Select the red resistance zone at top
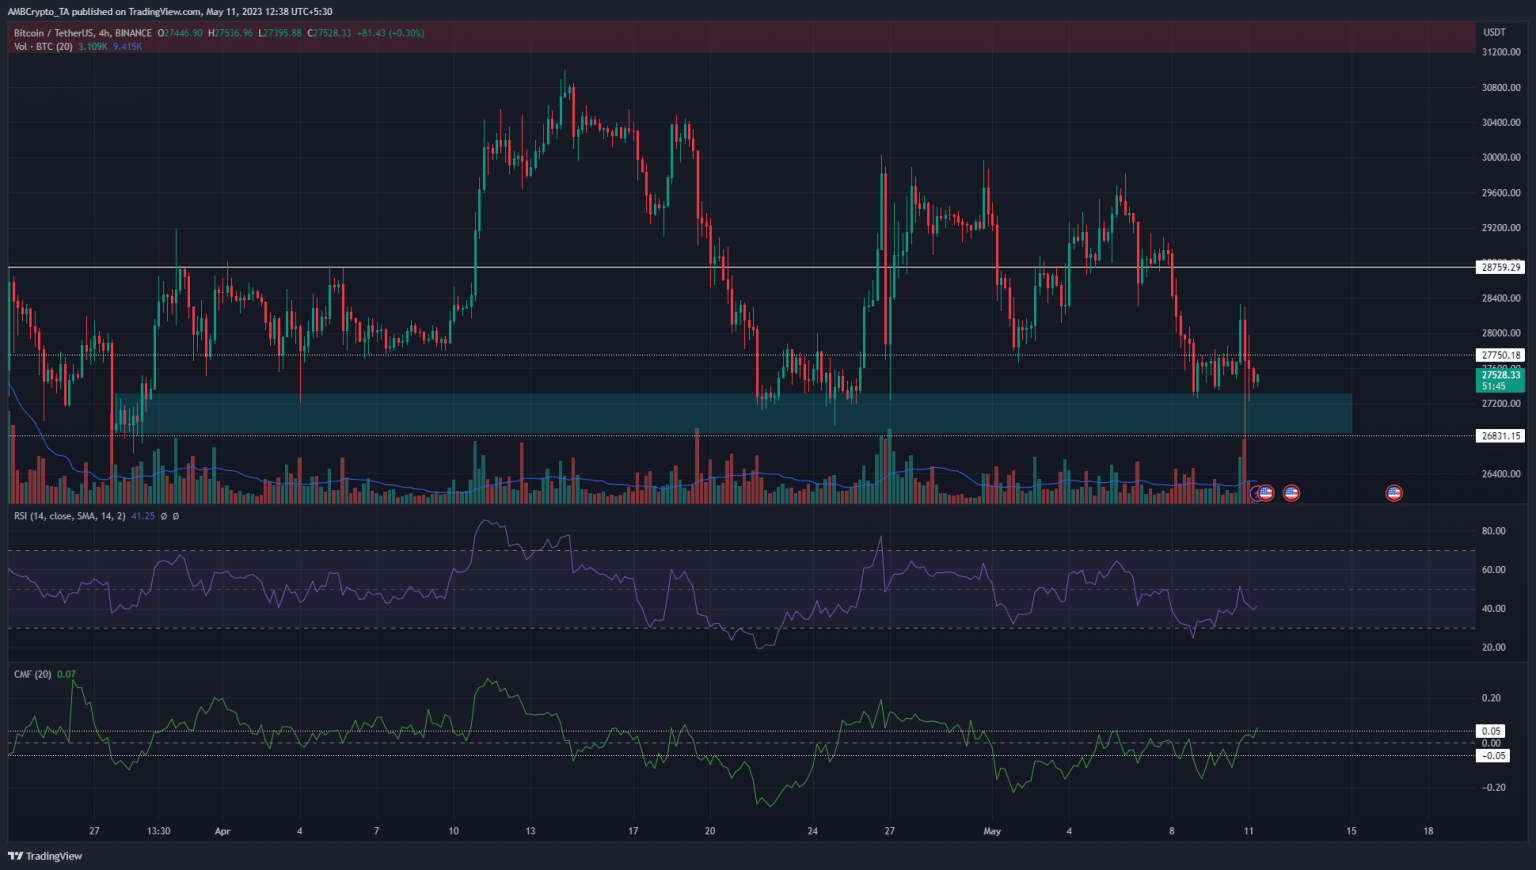Viewport: 1536px width, 870px height. pos(740,38)
